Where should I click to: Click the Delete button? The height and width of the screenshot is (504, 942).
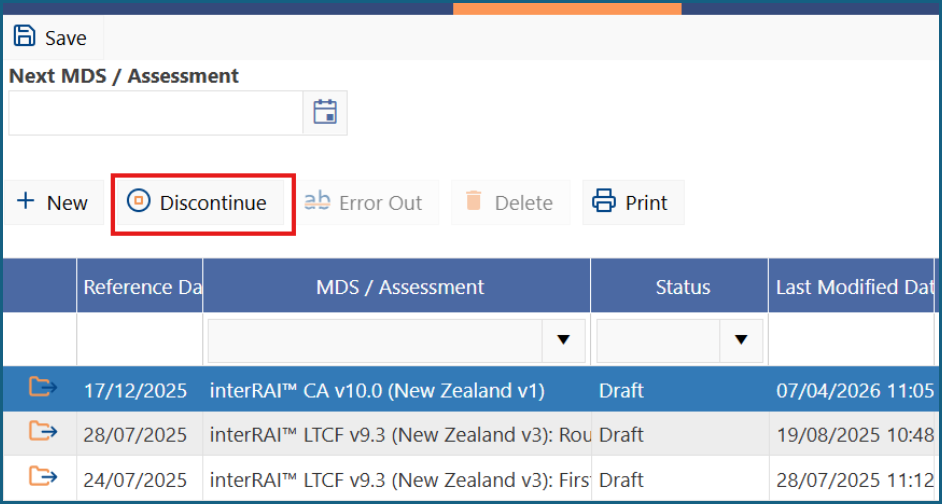tap(511, 202)
